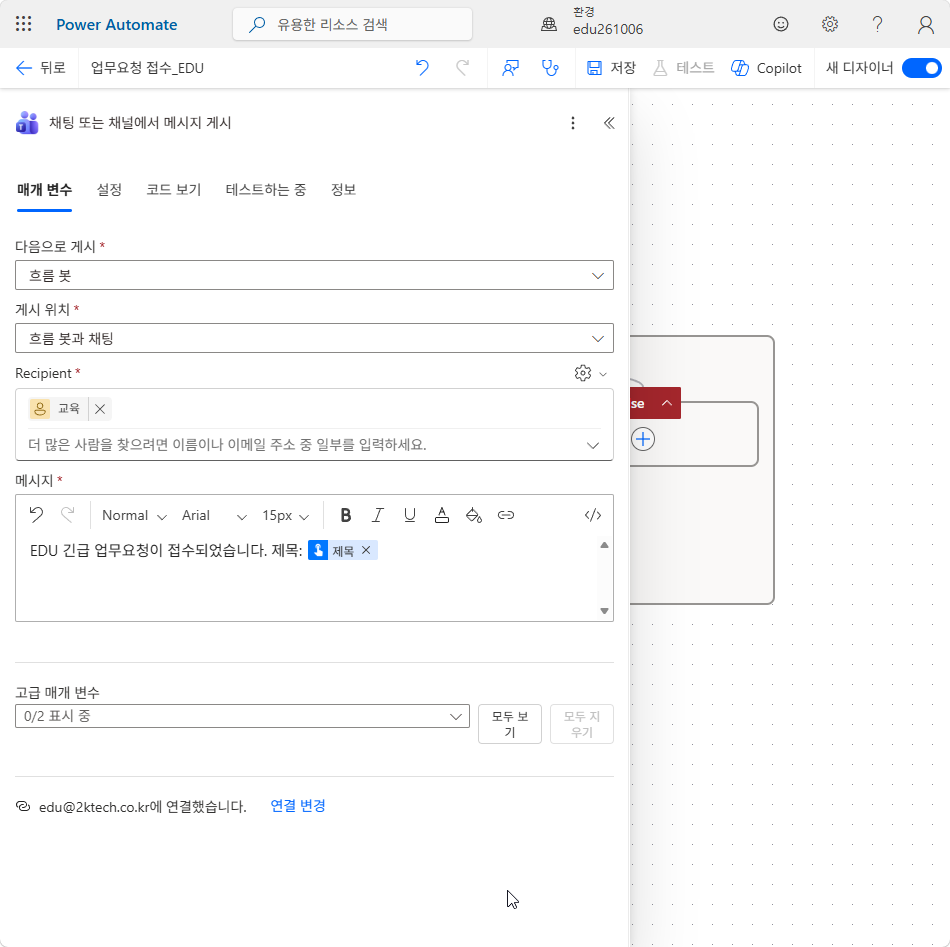Open the font color picker
The image size is (950, 947).
[x=442, y=515]
